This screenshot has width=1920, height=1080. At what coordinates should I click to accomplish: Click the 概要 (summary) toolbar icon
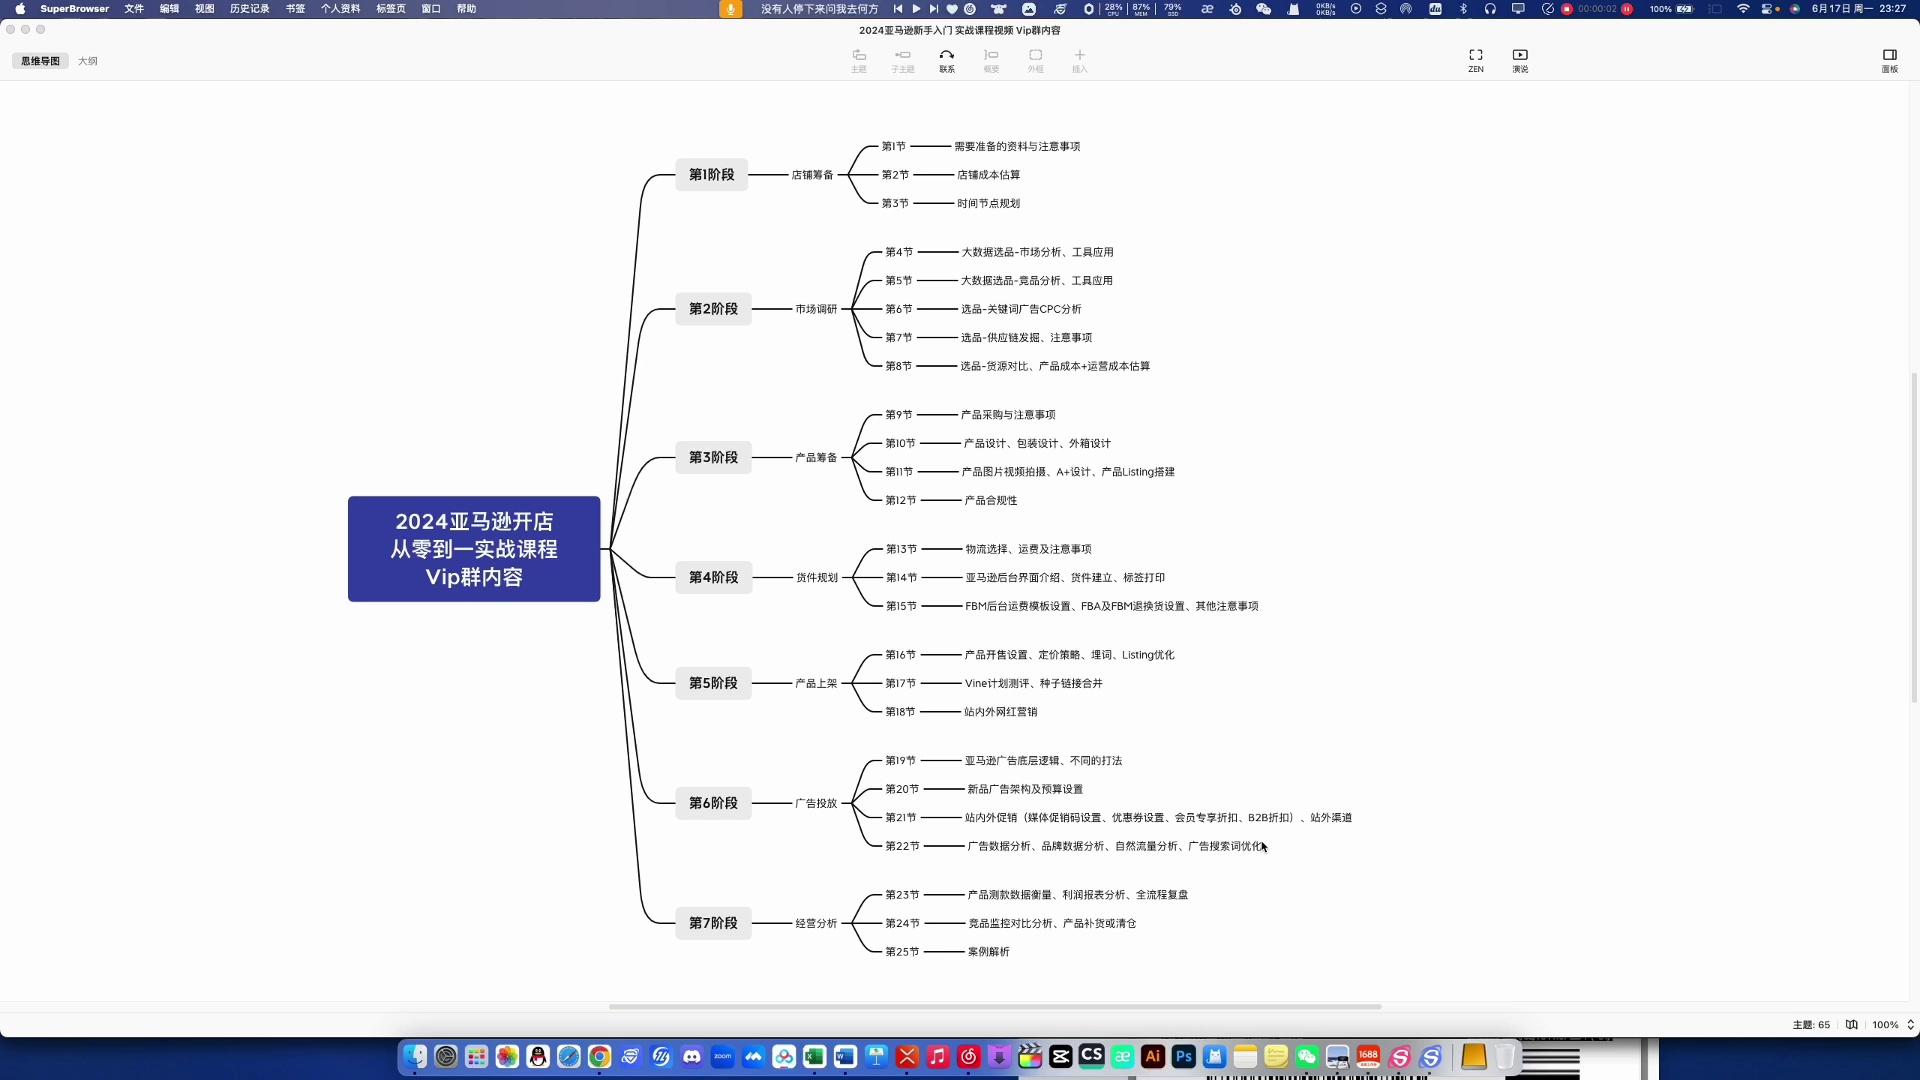pos(991,60)
